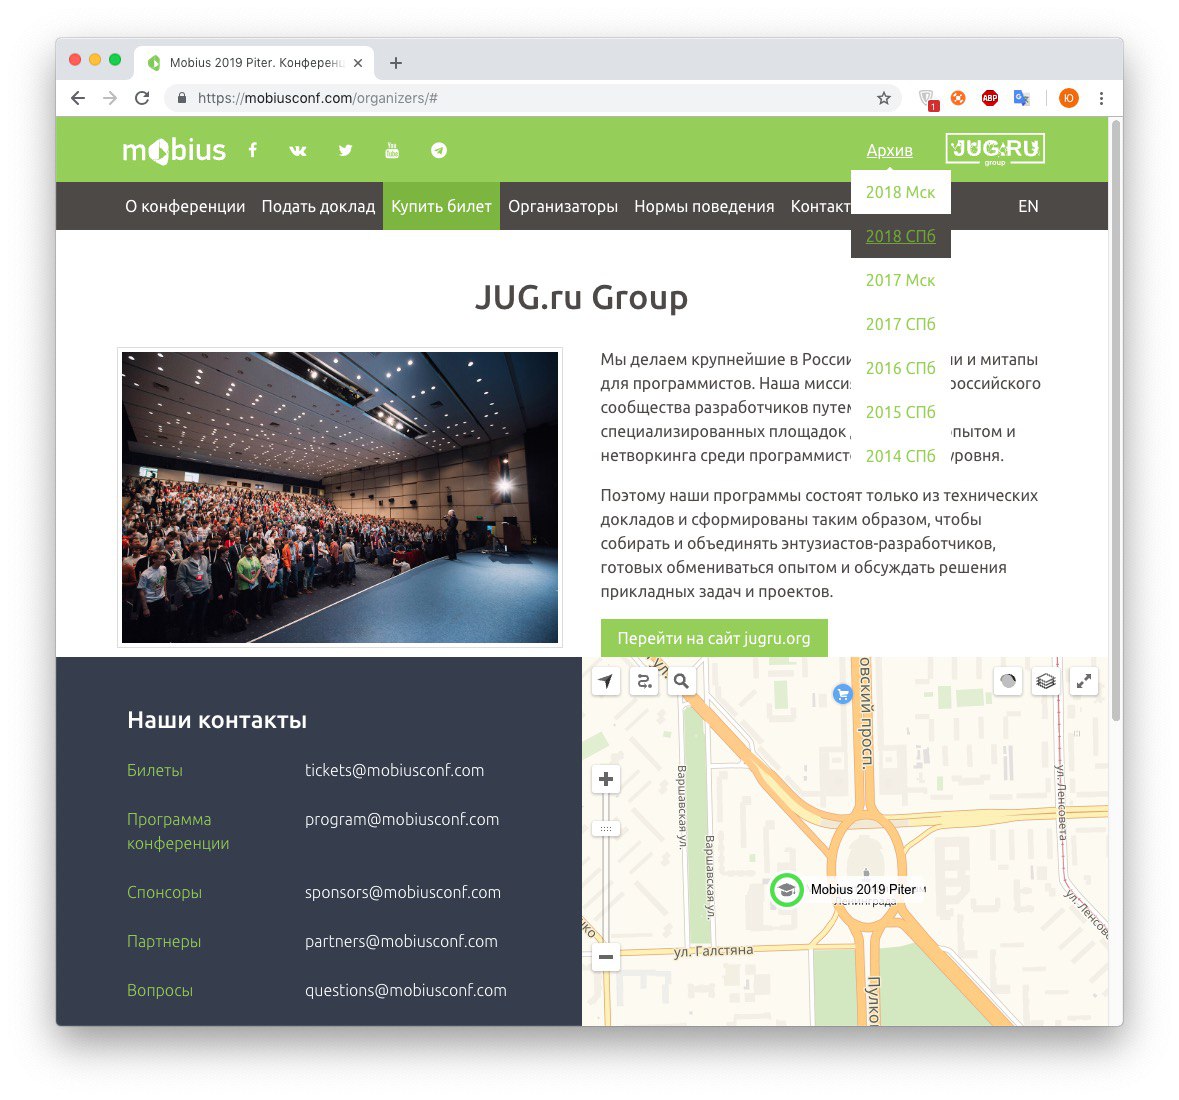Open the Организаторы menu item

(563, 206)
